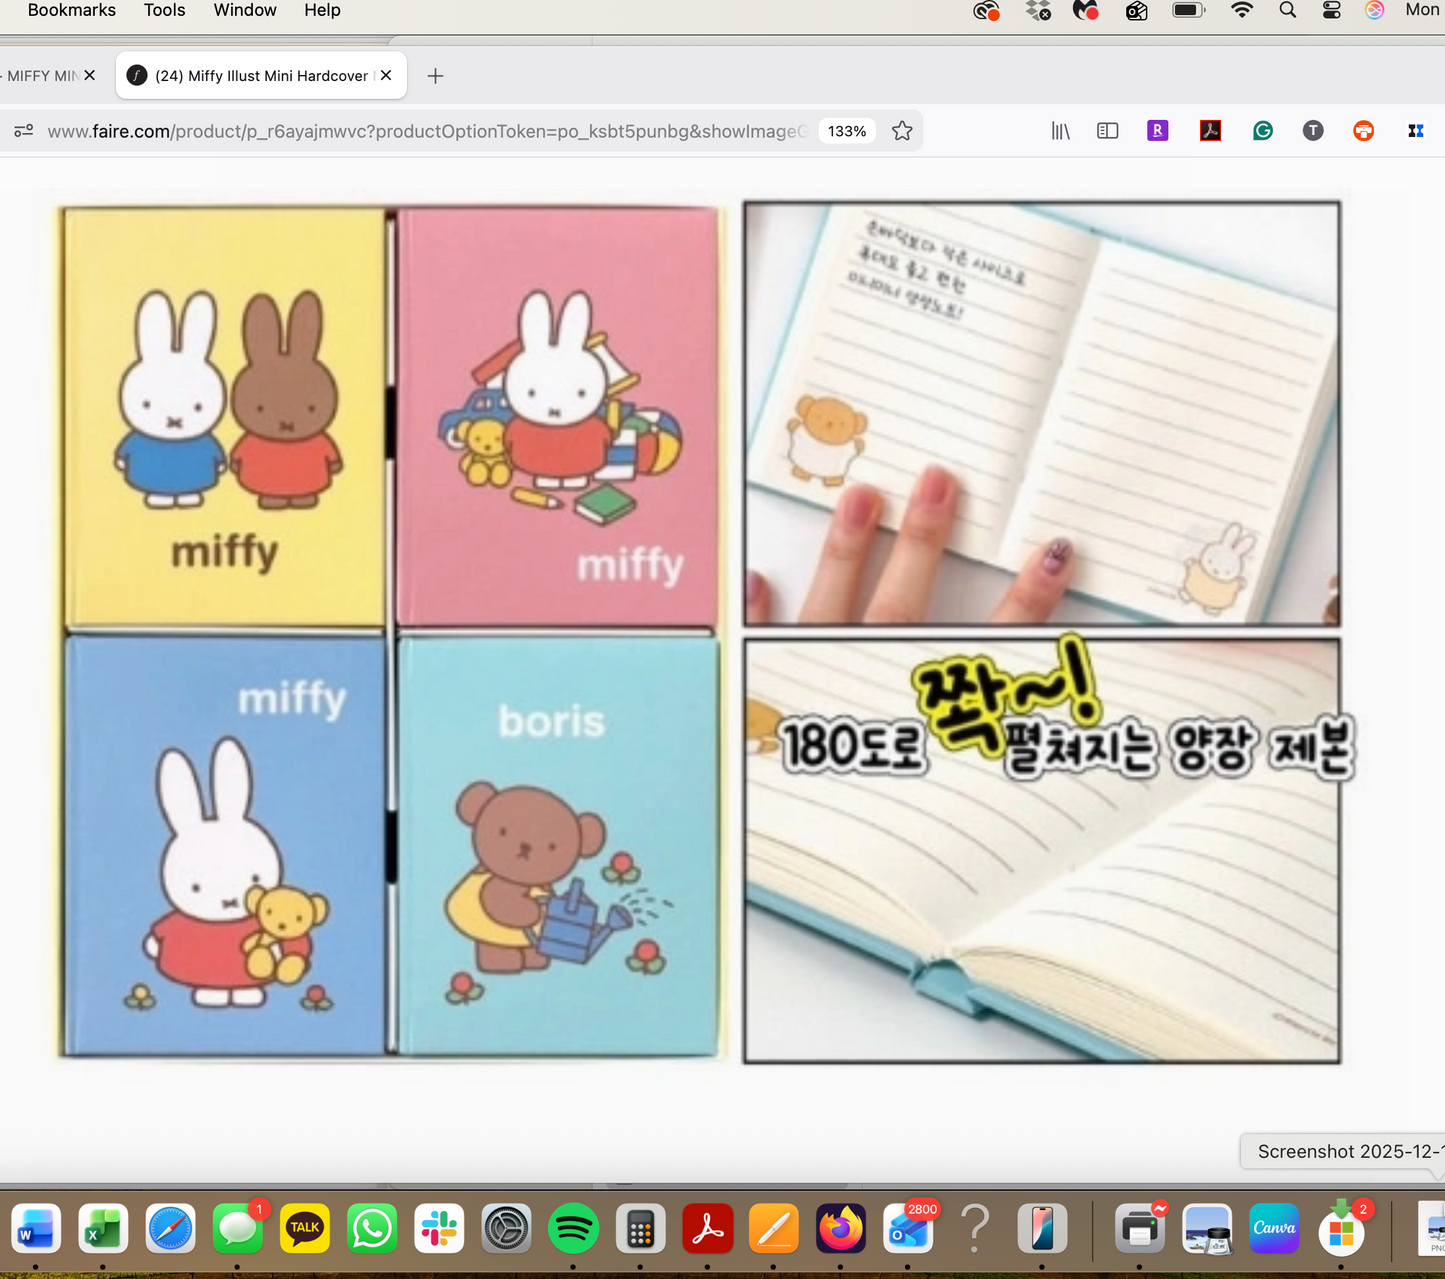Click the open lined notebook photo with fingers
This screenshot has height=1279, width=1445.
(1041, 414)
